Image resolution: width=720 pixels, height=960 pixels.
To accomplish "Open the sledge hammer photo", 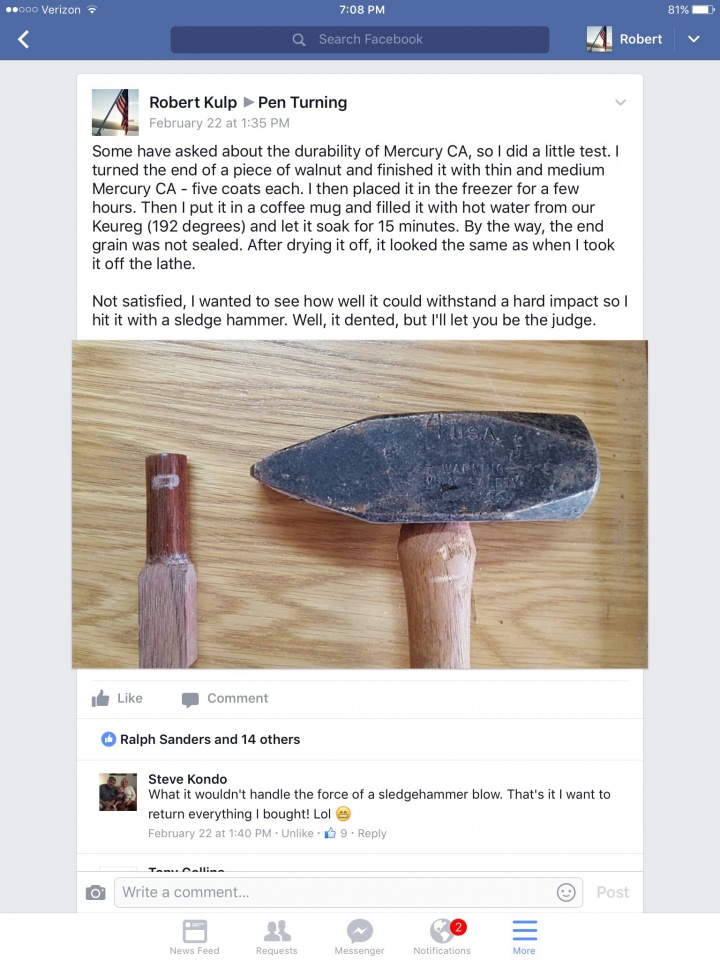I will pyautogui.click(x=360, y=504).
